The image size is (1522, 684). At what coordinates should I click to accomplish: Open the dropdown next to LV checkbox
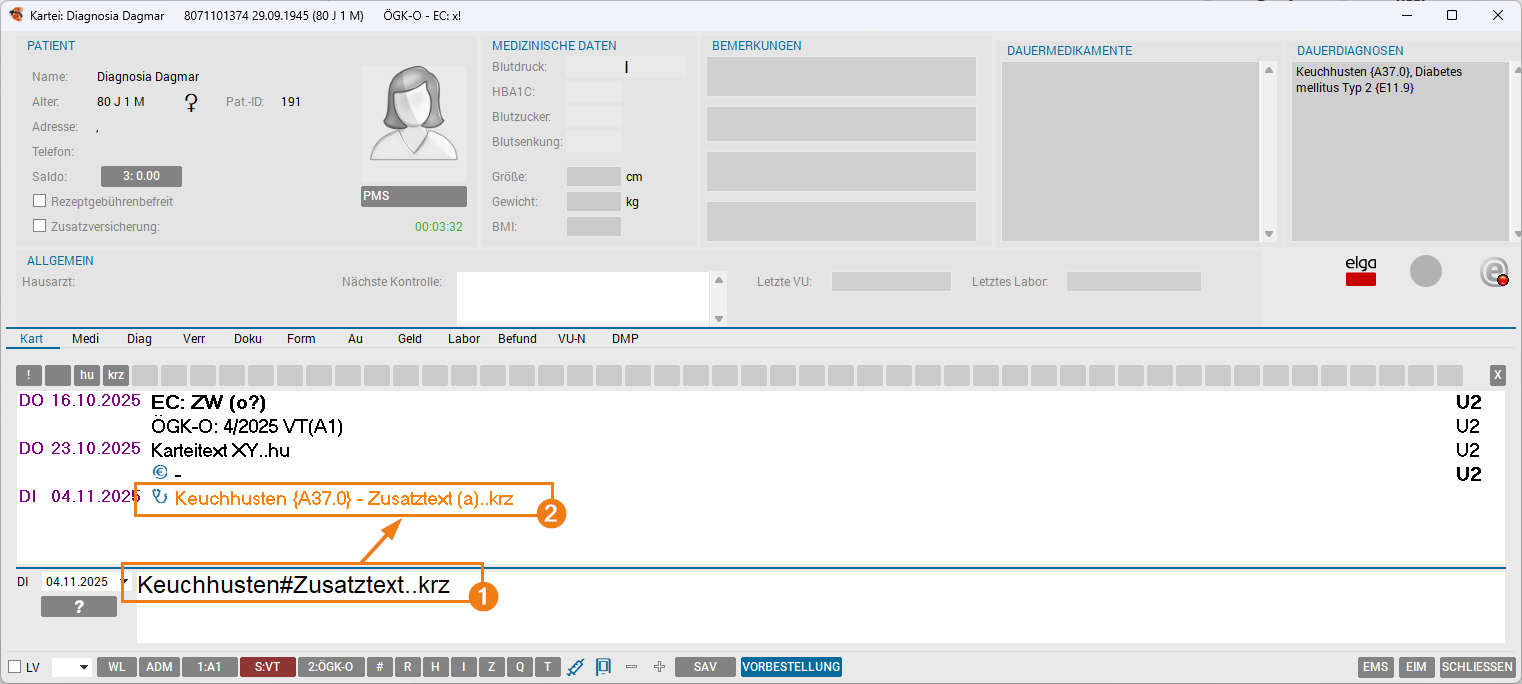pos(82,667)
